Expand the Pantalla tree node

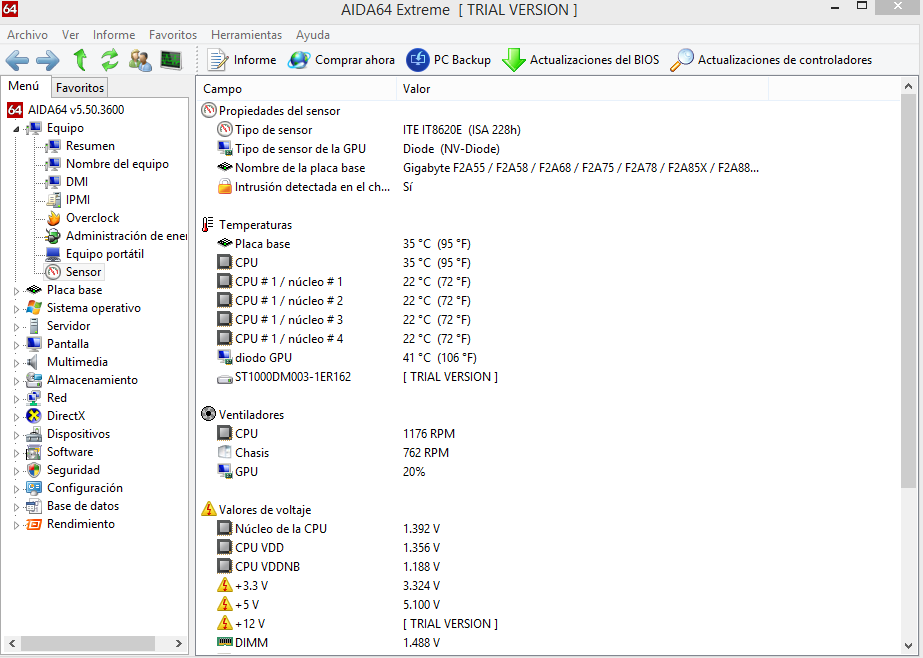point(16,345)
